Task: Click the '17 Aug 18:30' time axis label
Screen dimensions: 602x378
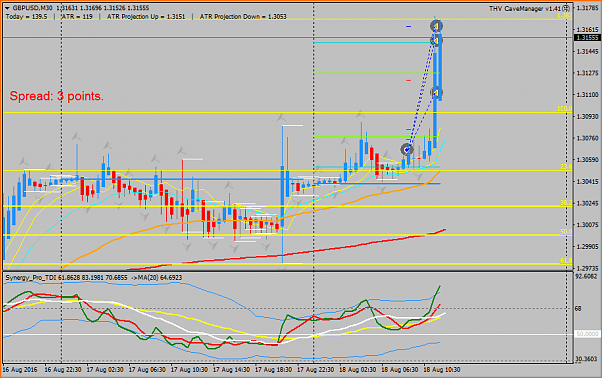Action: 274,370
